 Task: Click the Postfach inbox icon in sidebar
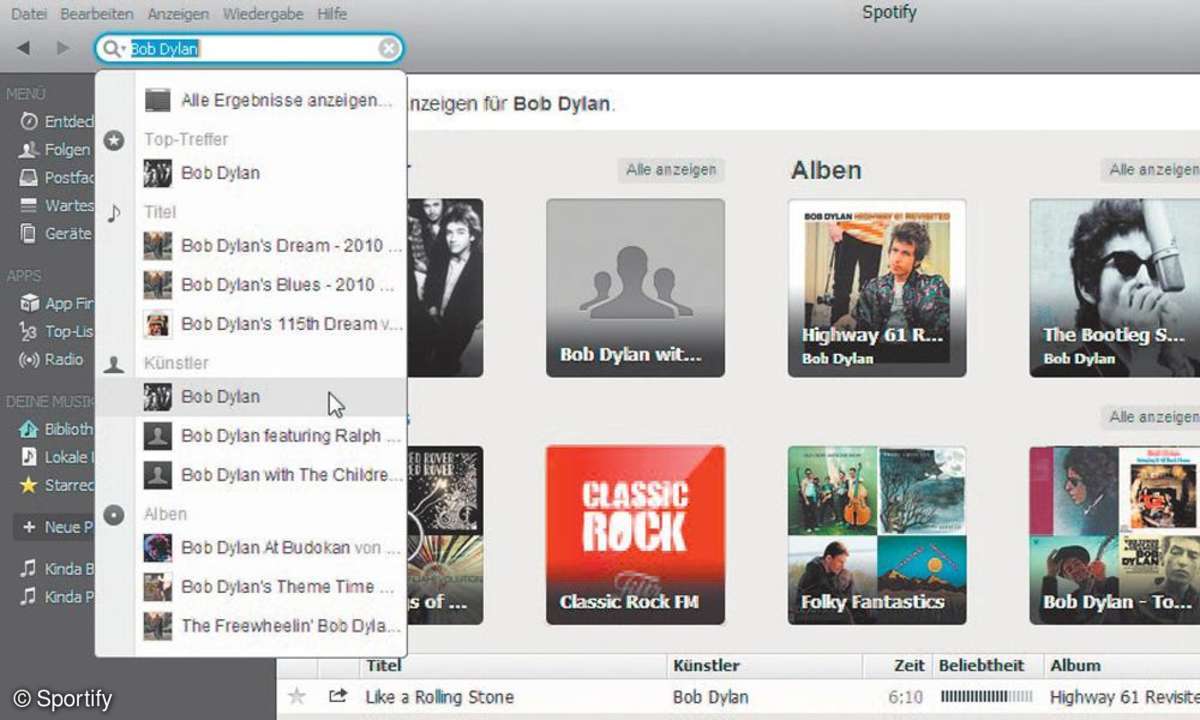click(x=29, y=178)
